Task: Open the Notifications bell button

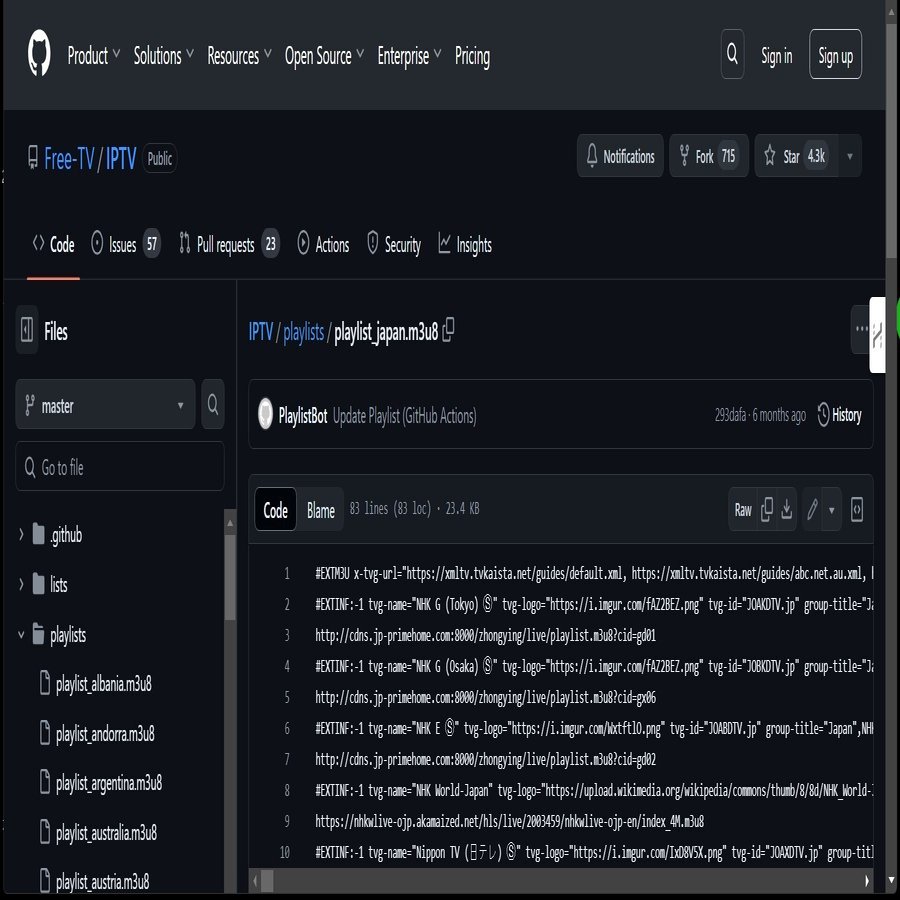Action: tap(620, 156)
